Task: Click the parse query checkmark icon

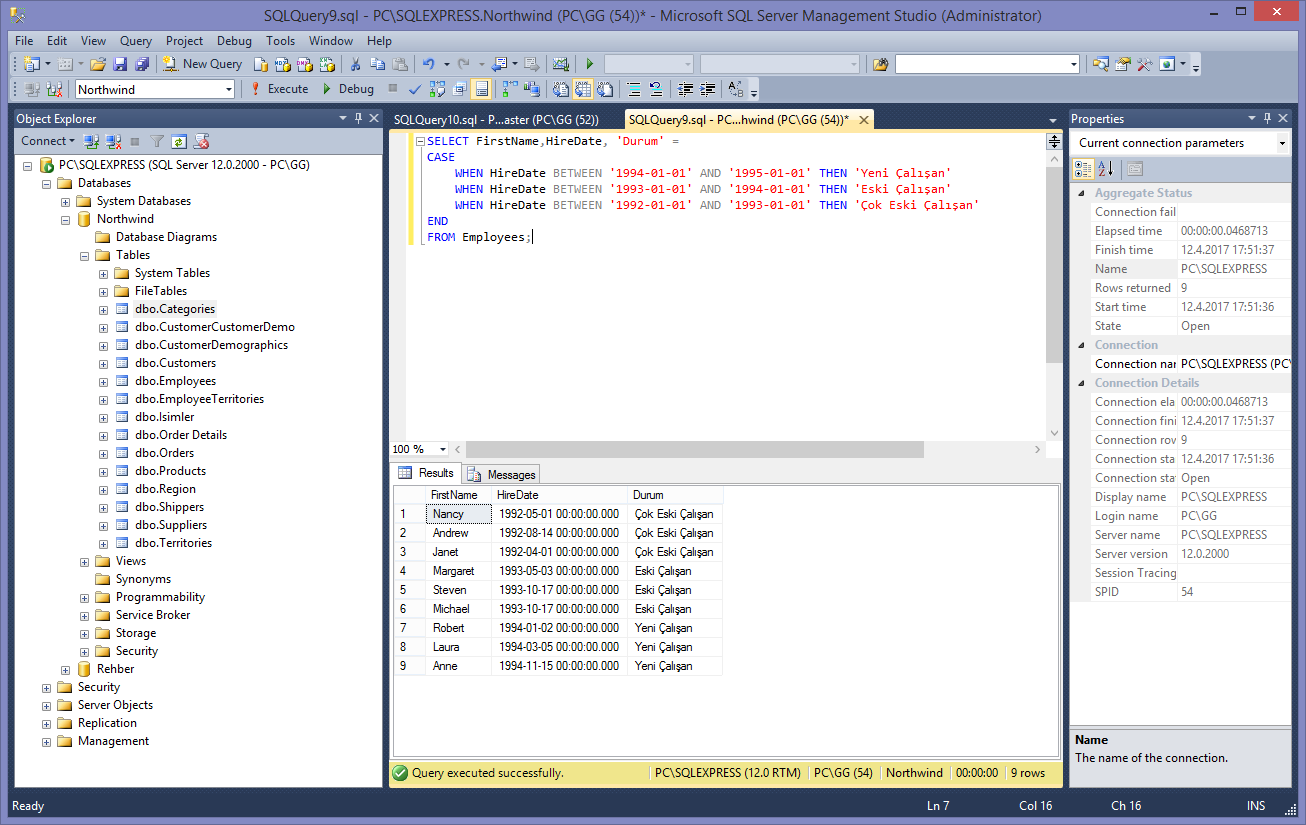Action: click(x=414, y=88)
